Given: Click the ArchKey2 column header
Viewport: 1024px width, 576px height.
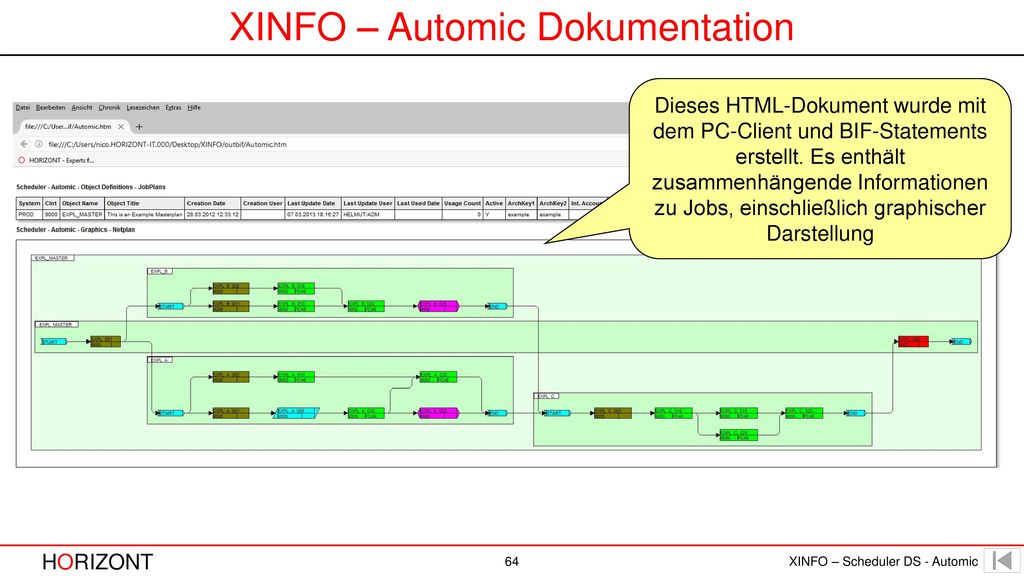Looking at the screenshot, I should 552,203.
